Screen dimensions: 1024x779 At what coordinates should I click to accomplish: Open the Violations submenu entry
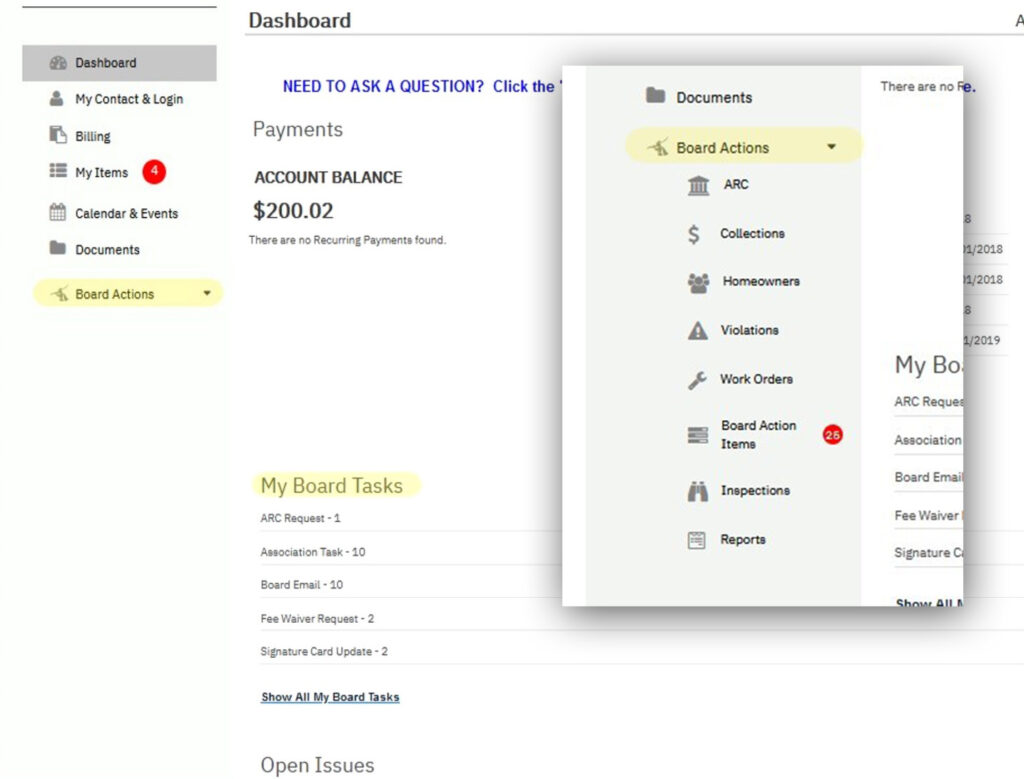[x=750, y=330]
